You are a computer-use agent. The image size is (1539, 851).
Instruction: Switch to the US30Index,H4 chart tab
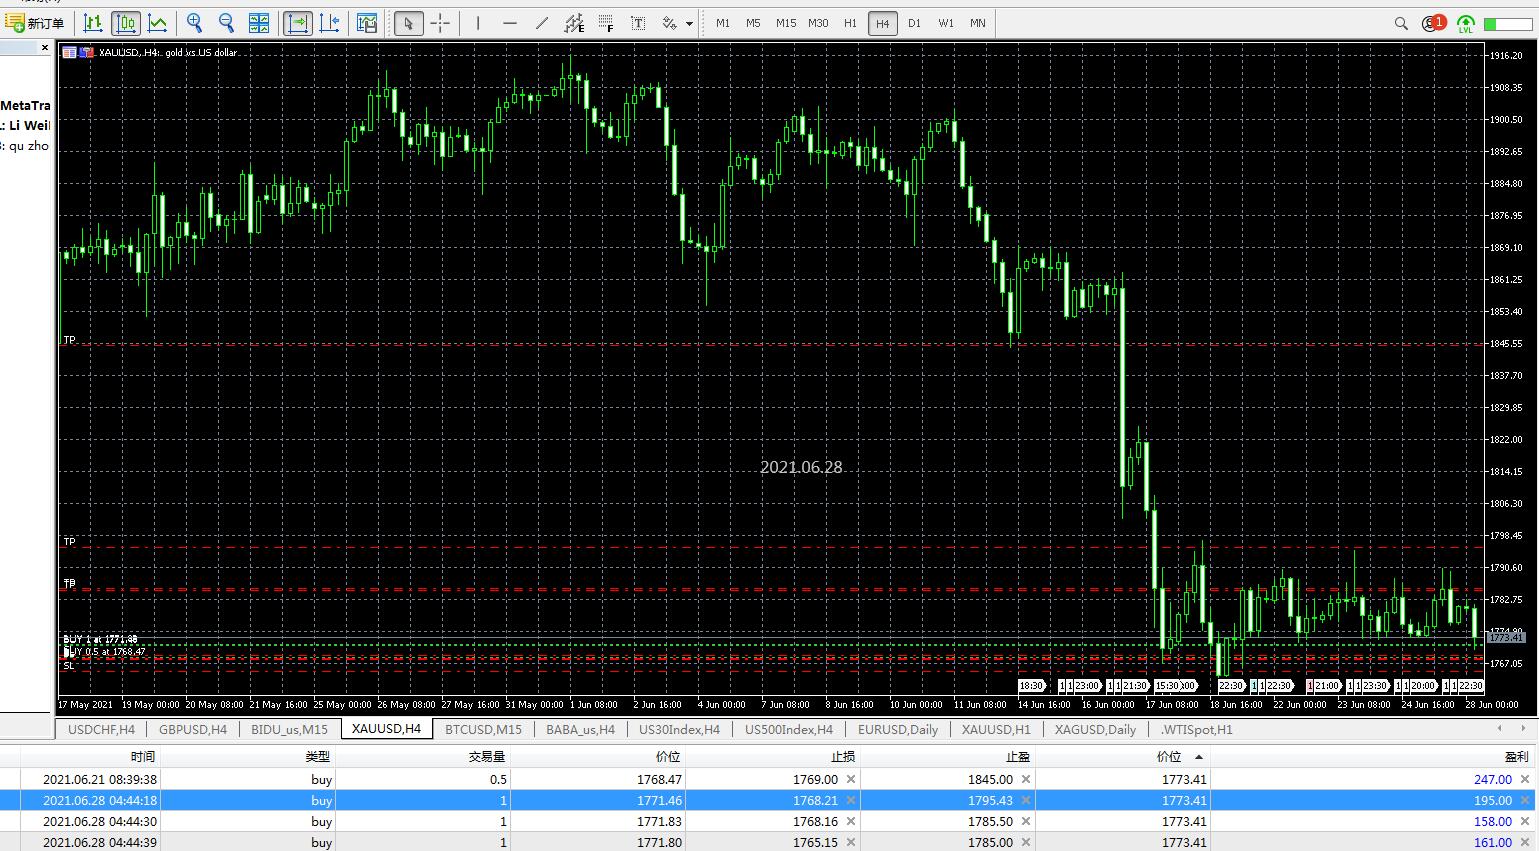(679, 729)
